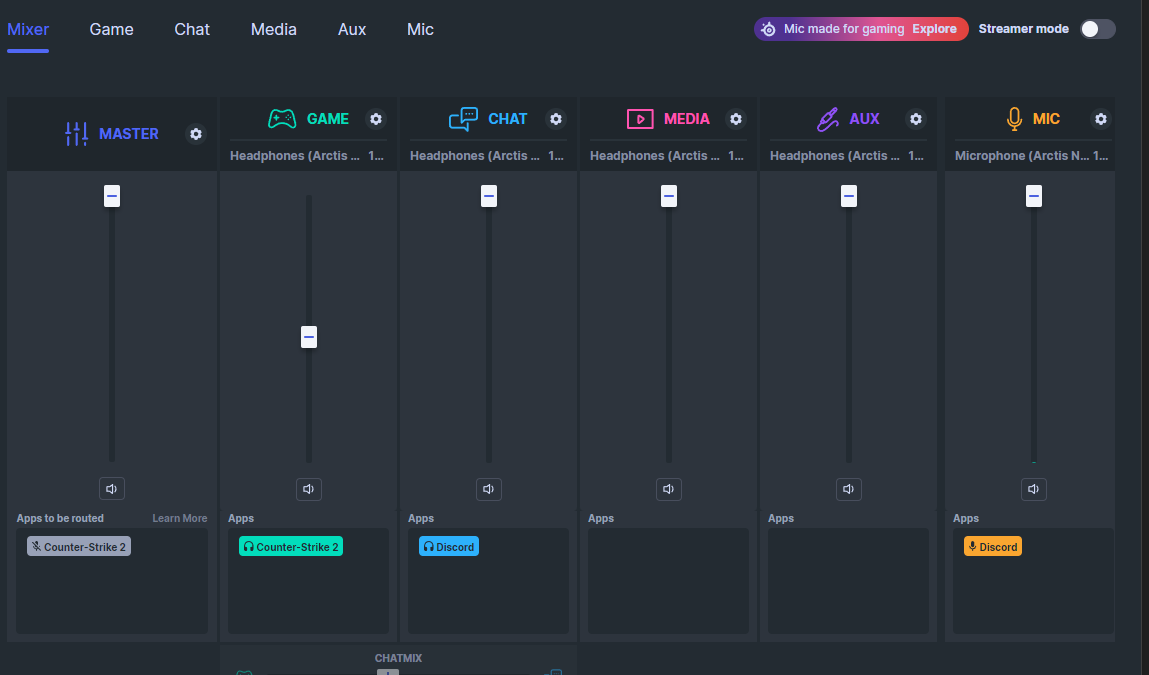Open Aux output device dropdown
Screen dimensions: 1149x675
coord(848,156)
